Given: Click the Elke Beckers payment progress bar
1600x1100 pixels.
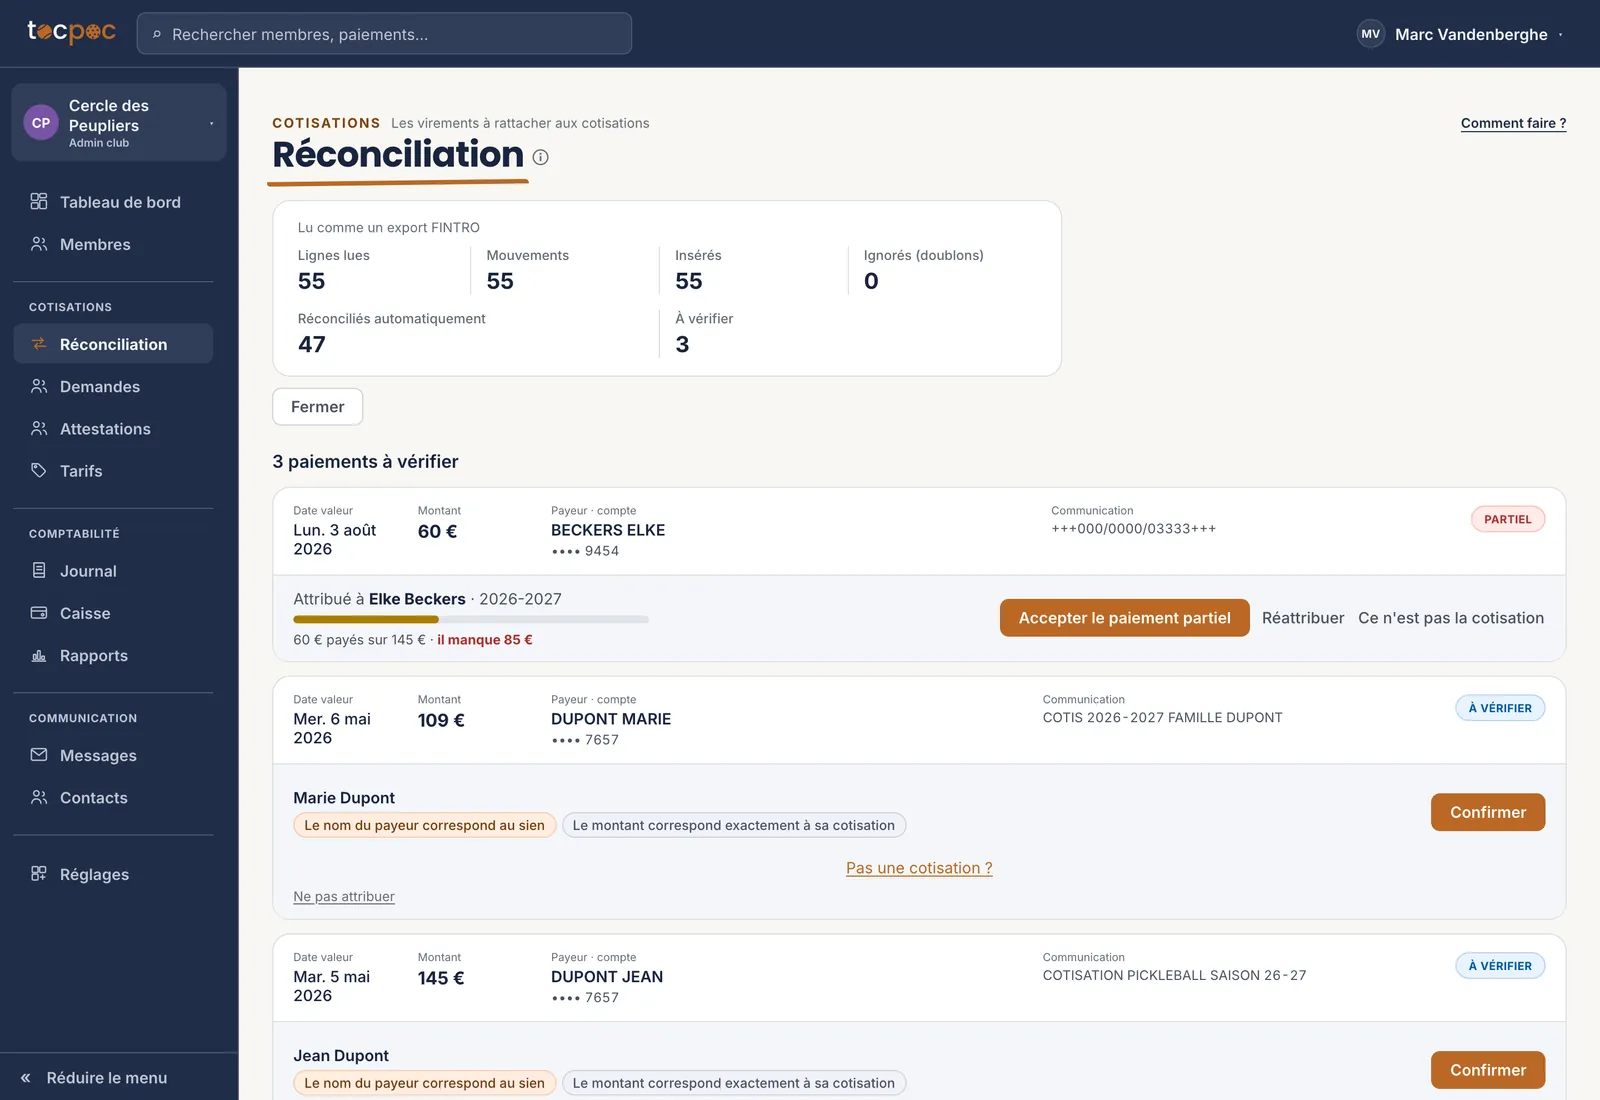Looking at the screenshot, I should tap(471, 620).
